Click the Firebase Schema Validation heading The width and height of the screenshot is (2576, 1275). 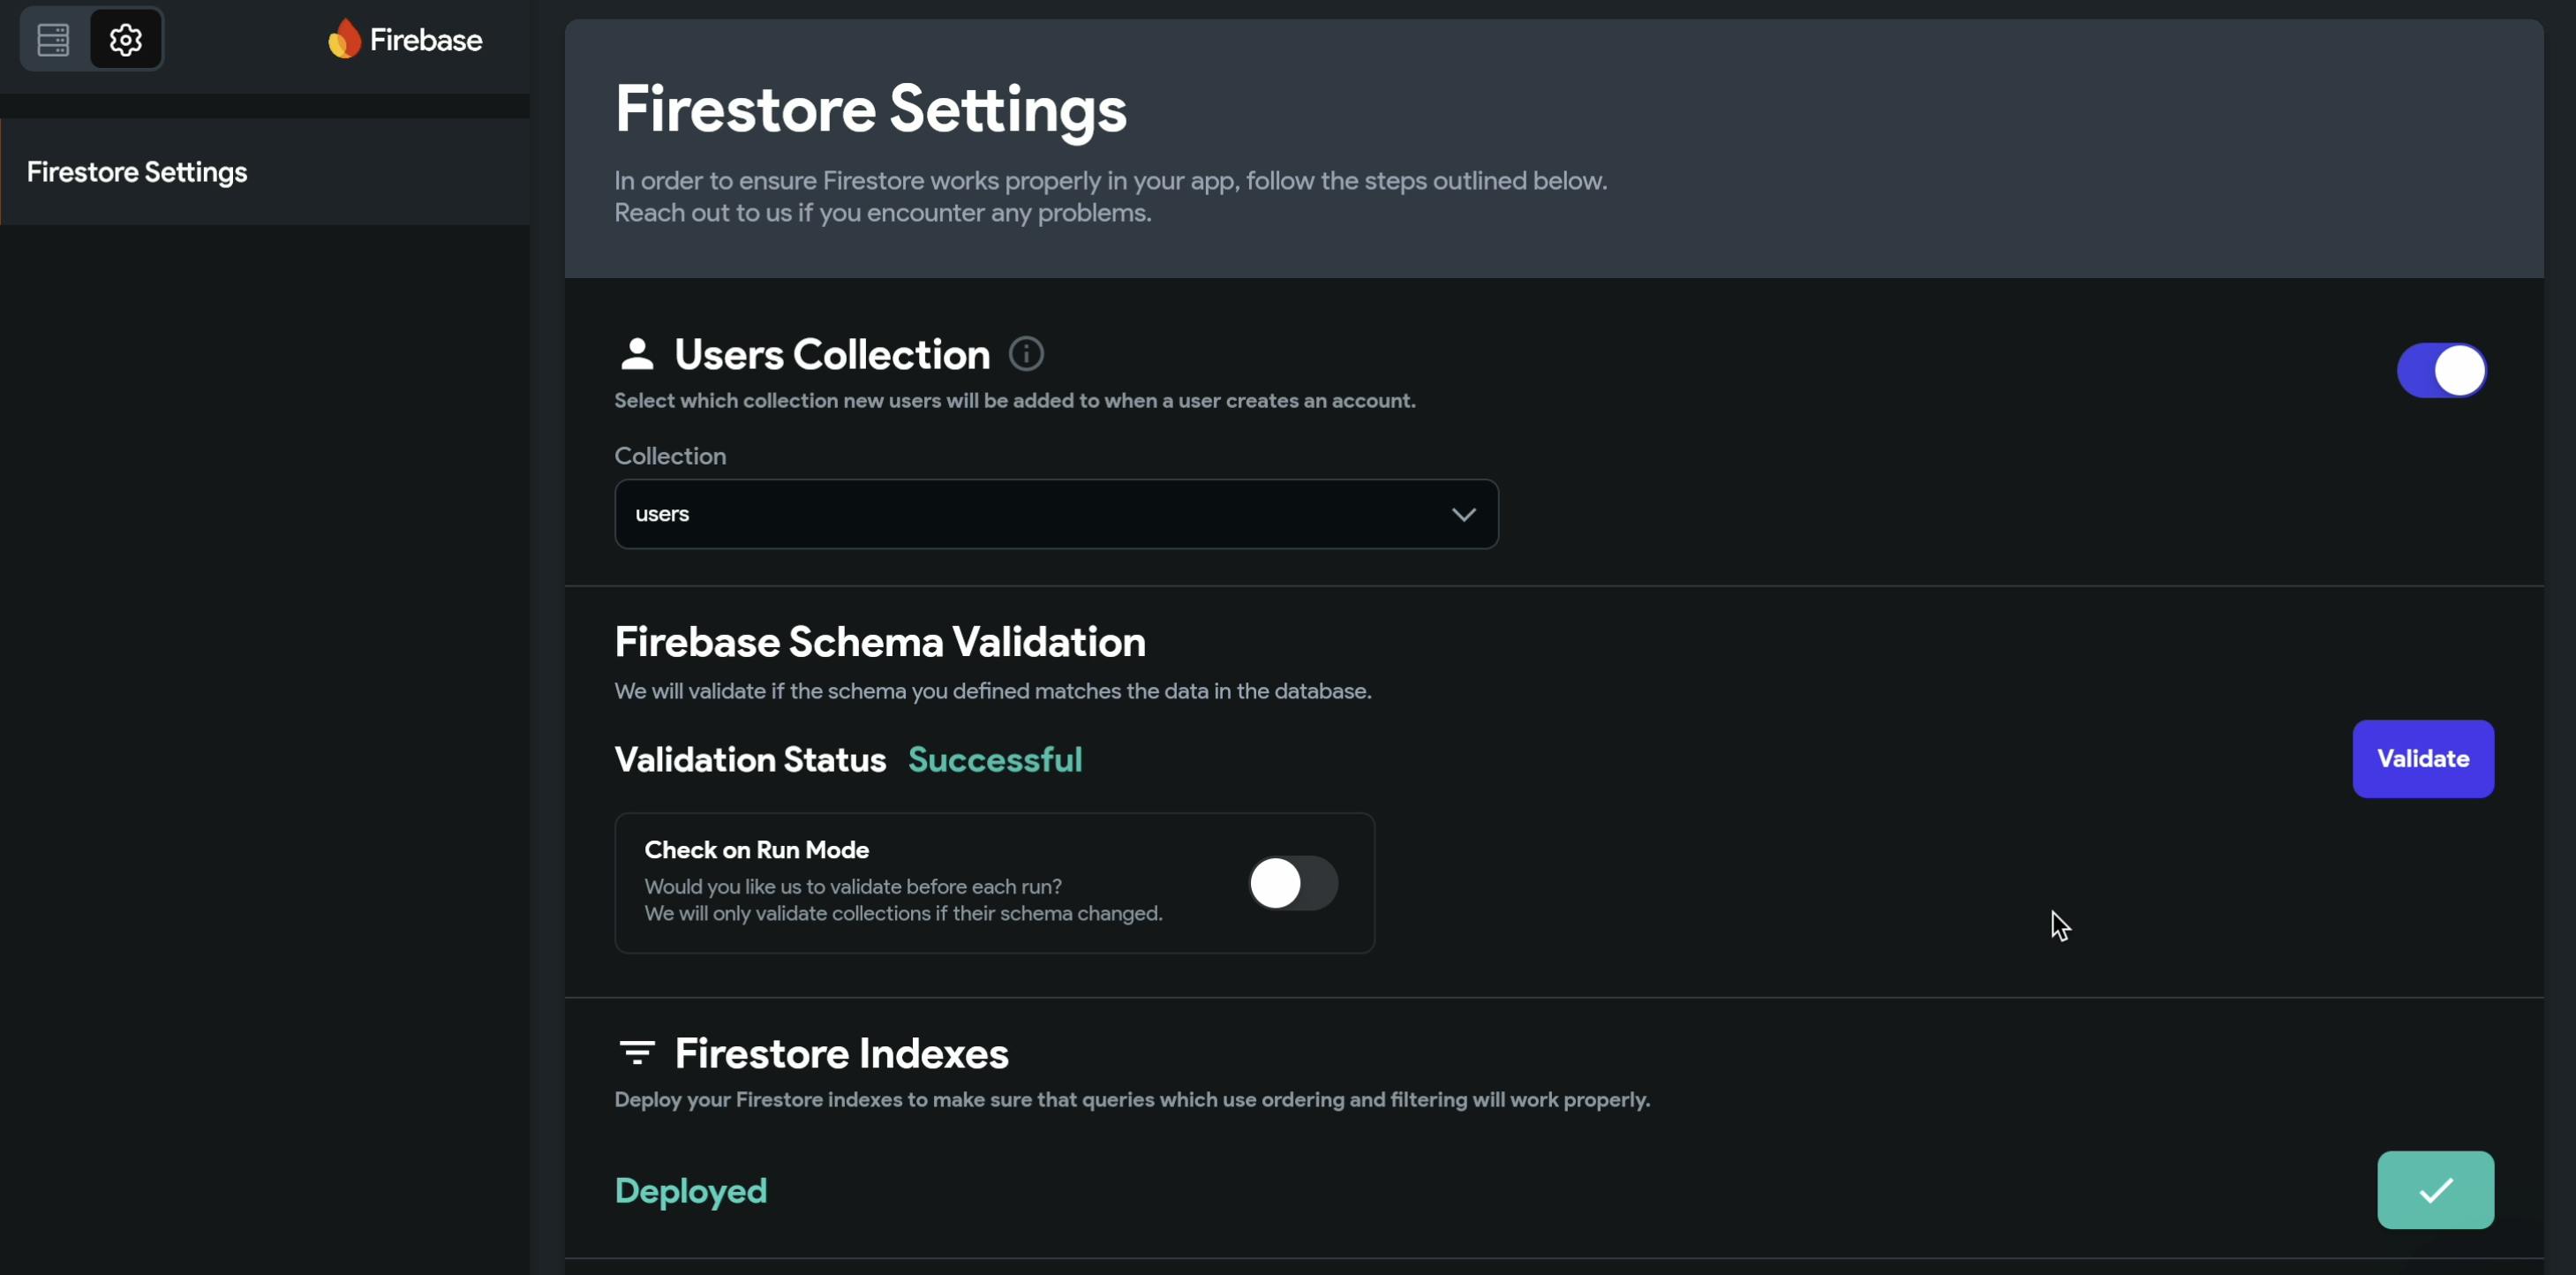click(x=879, y=642)
